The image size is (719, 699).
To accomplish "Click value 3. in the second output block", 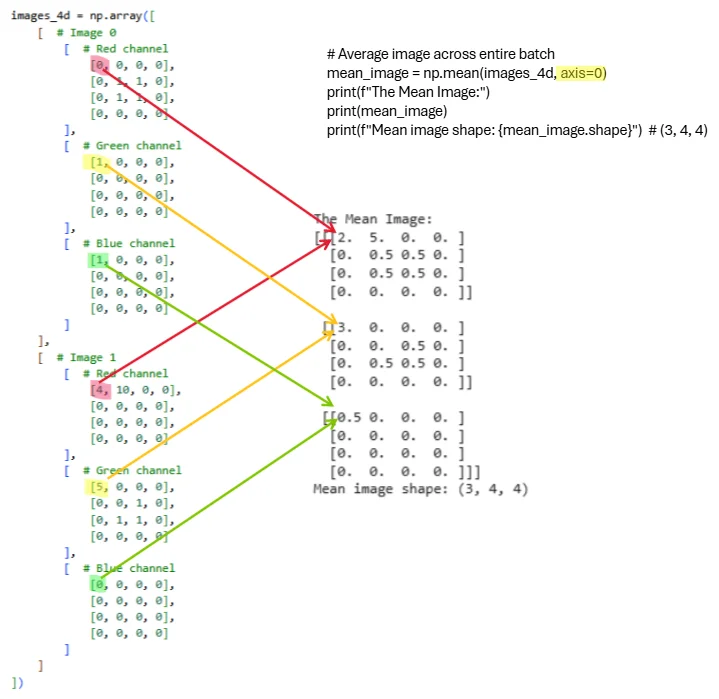I will tap(340, 327).
